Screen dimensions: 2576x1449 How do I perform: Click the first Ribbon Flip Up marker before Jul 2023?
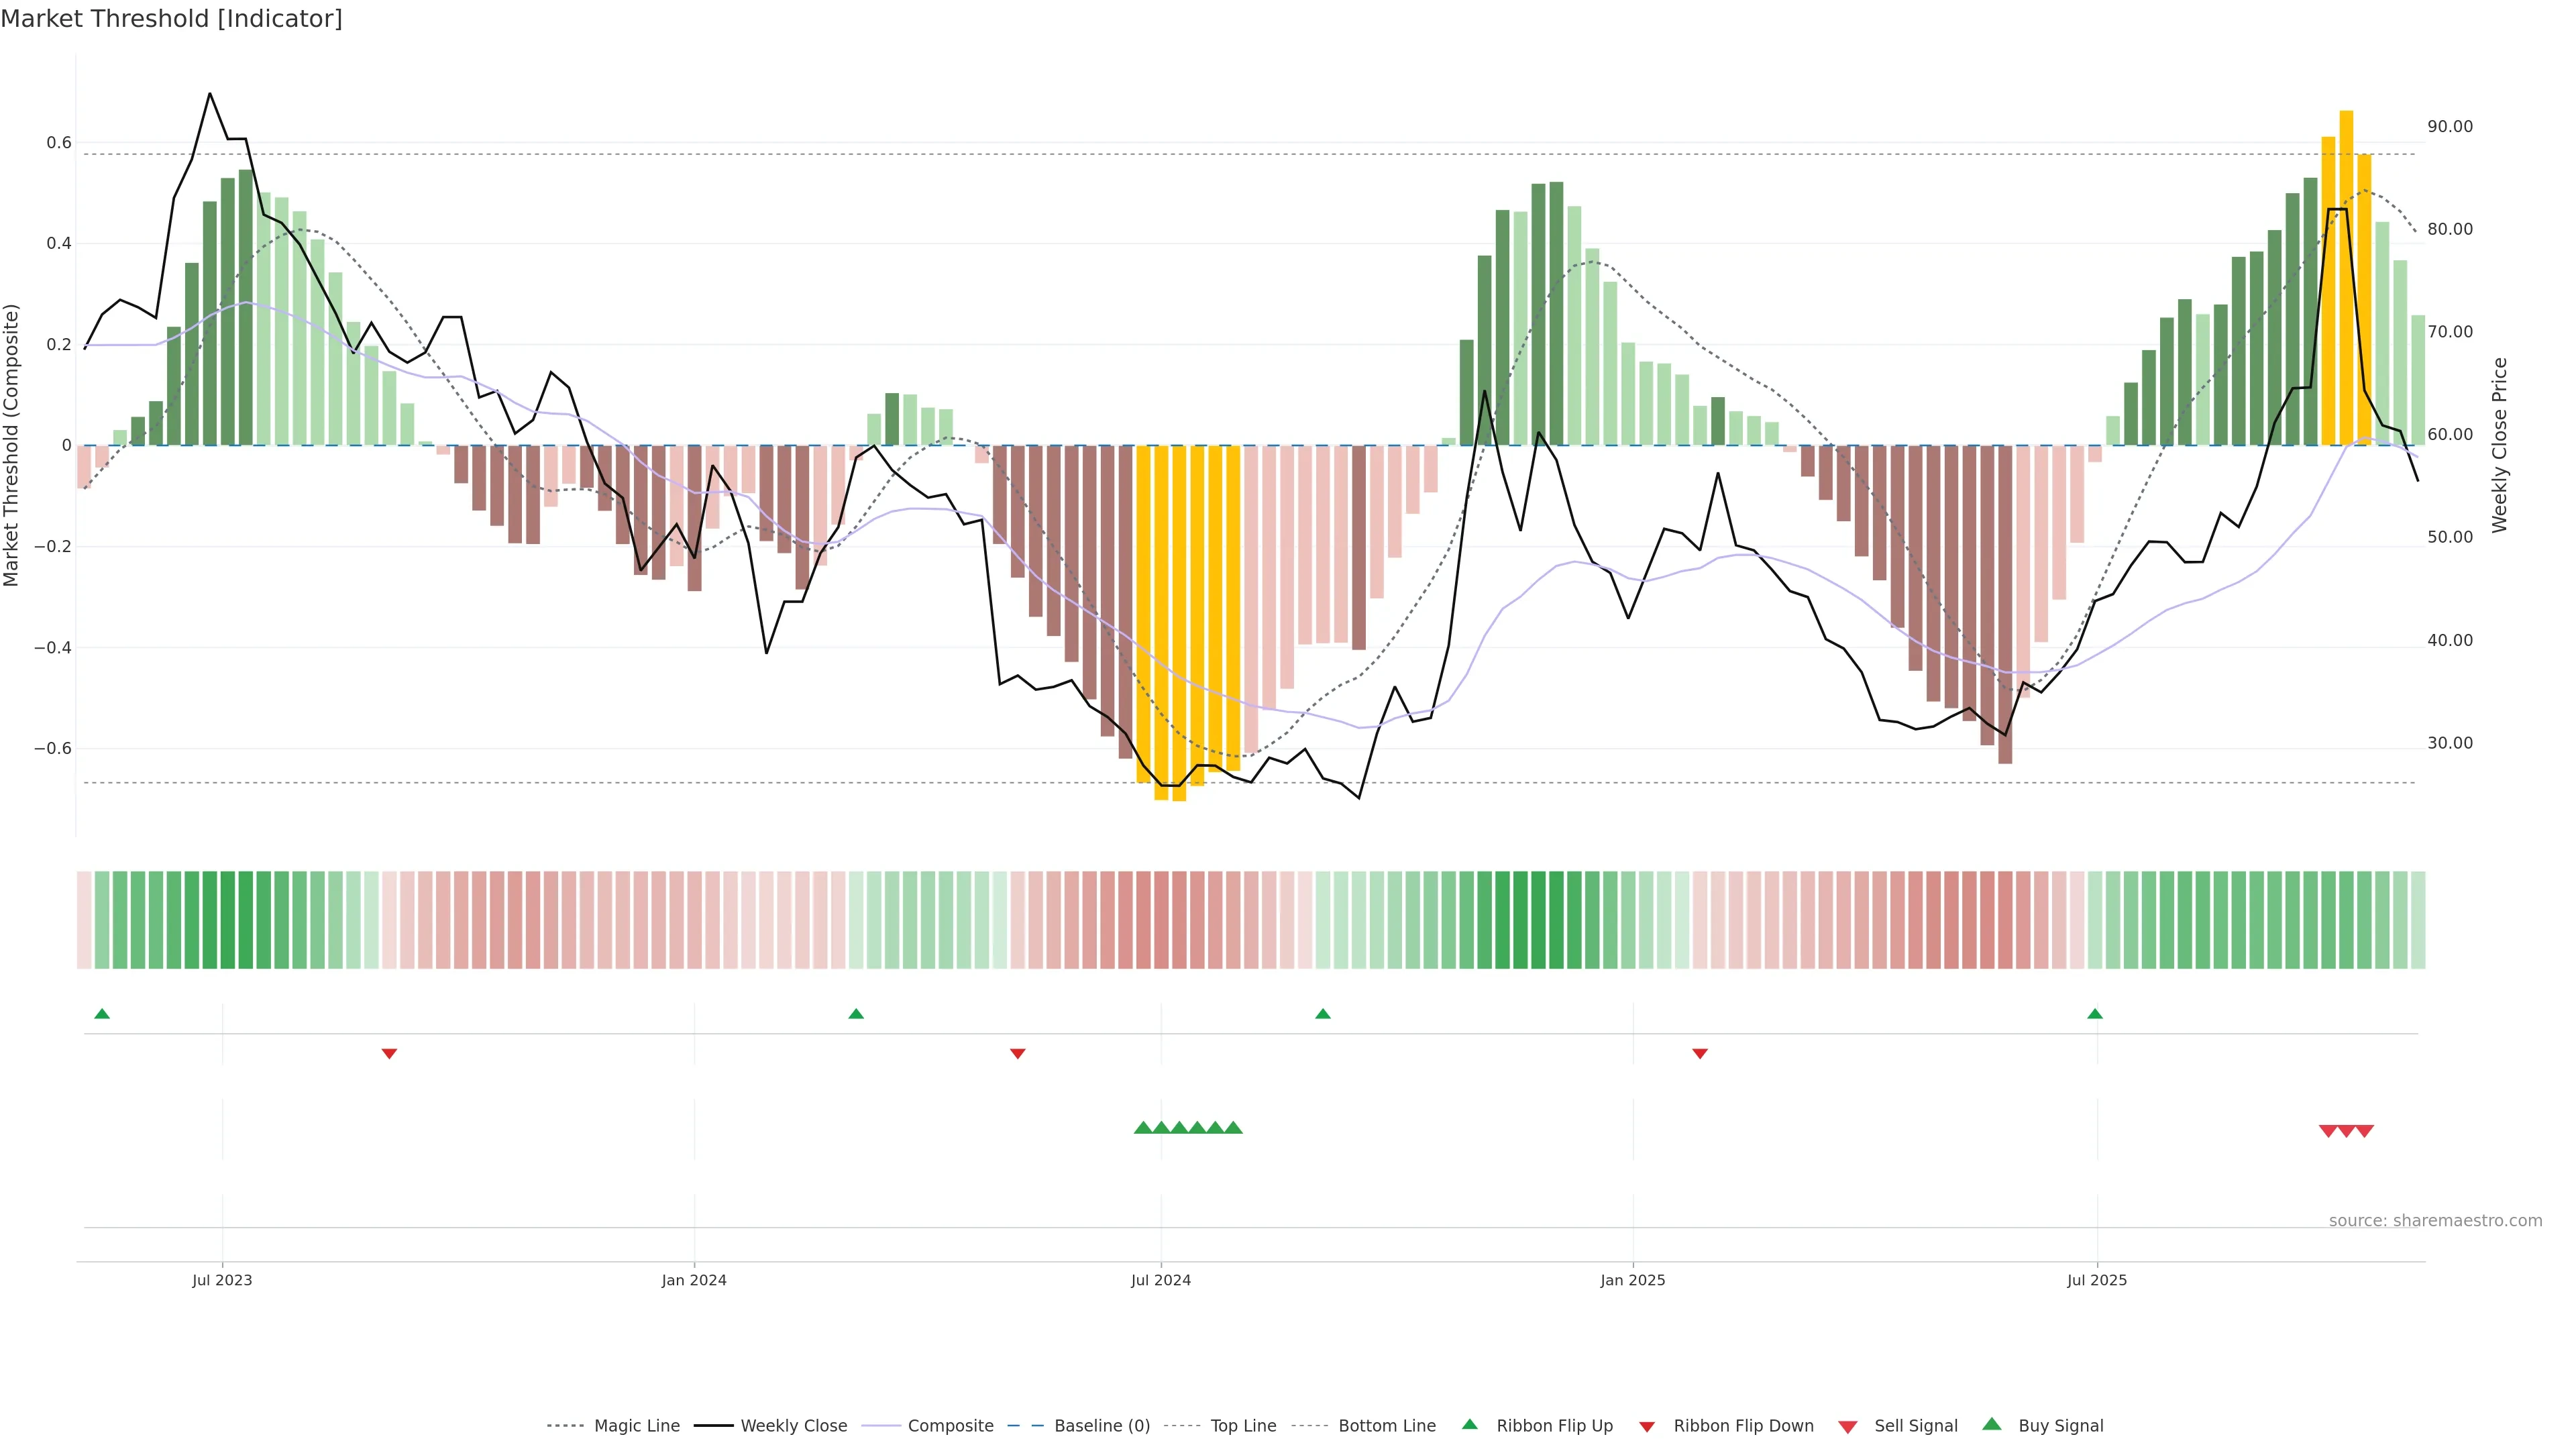point(102,1014)
